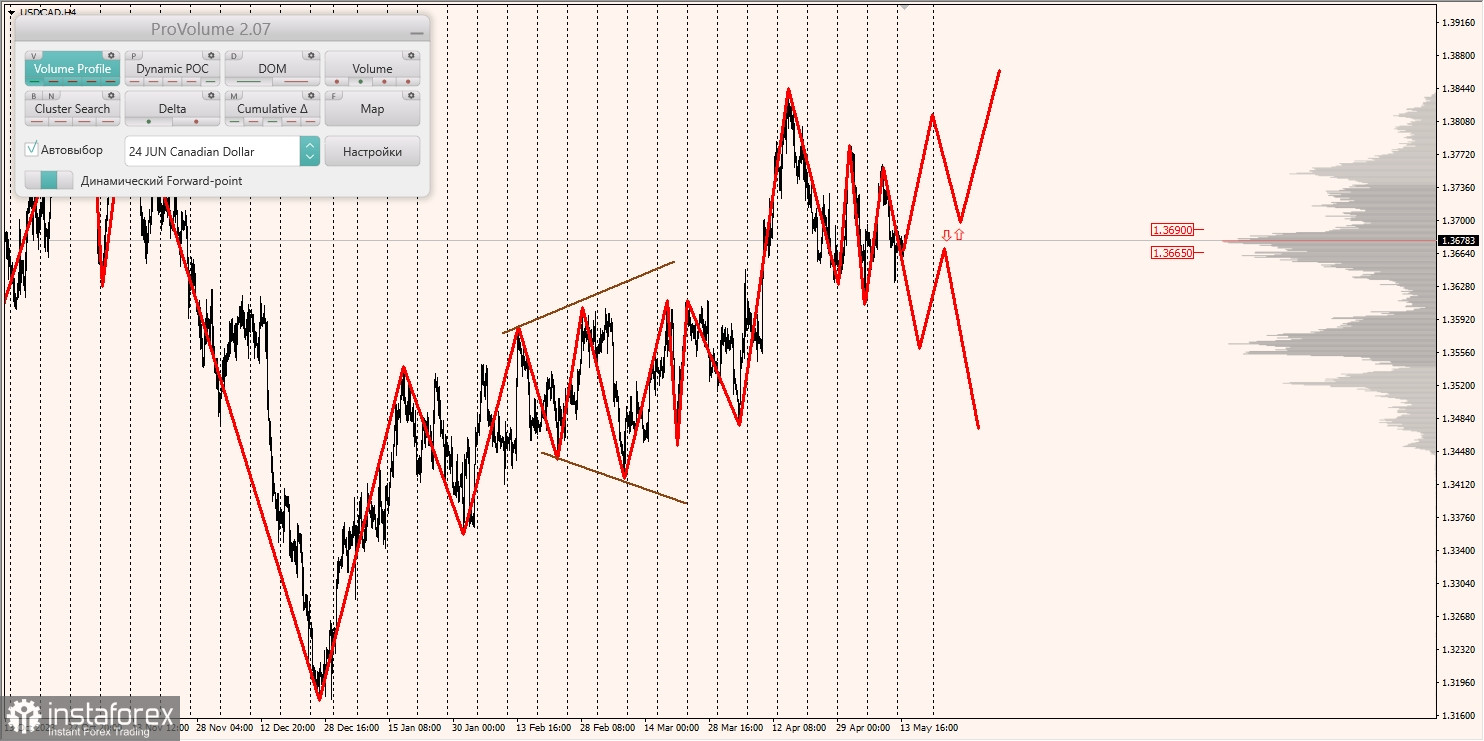The height and width of the screenshot is (741, 1484).
Task: Enable the Delta mode
Action: pos(172,108)
